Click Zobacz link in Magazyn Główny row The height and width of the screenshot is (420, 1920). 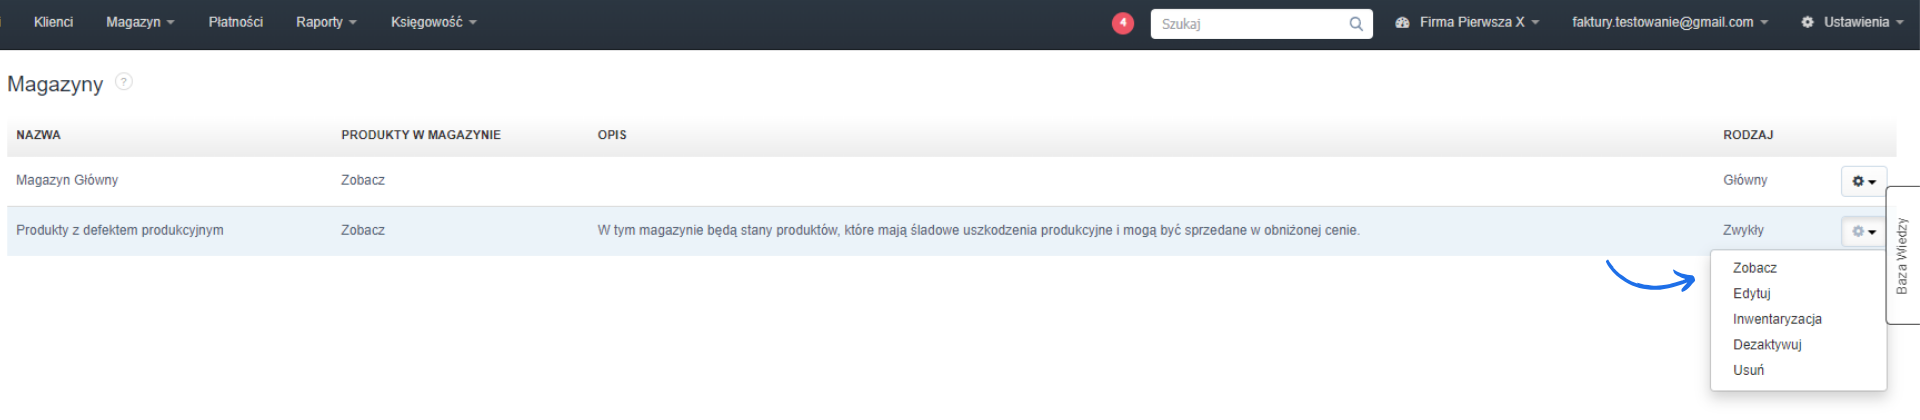pyautogui.click(x=363, y=180)
